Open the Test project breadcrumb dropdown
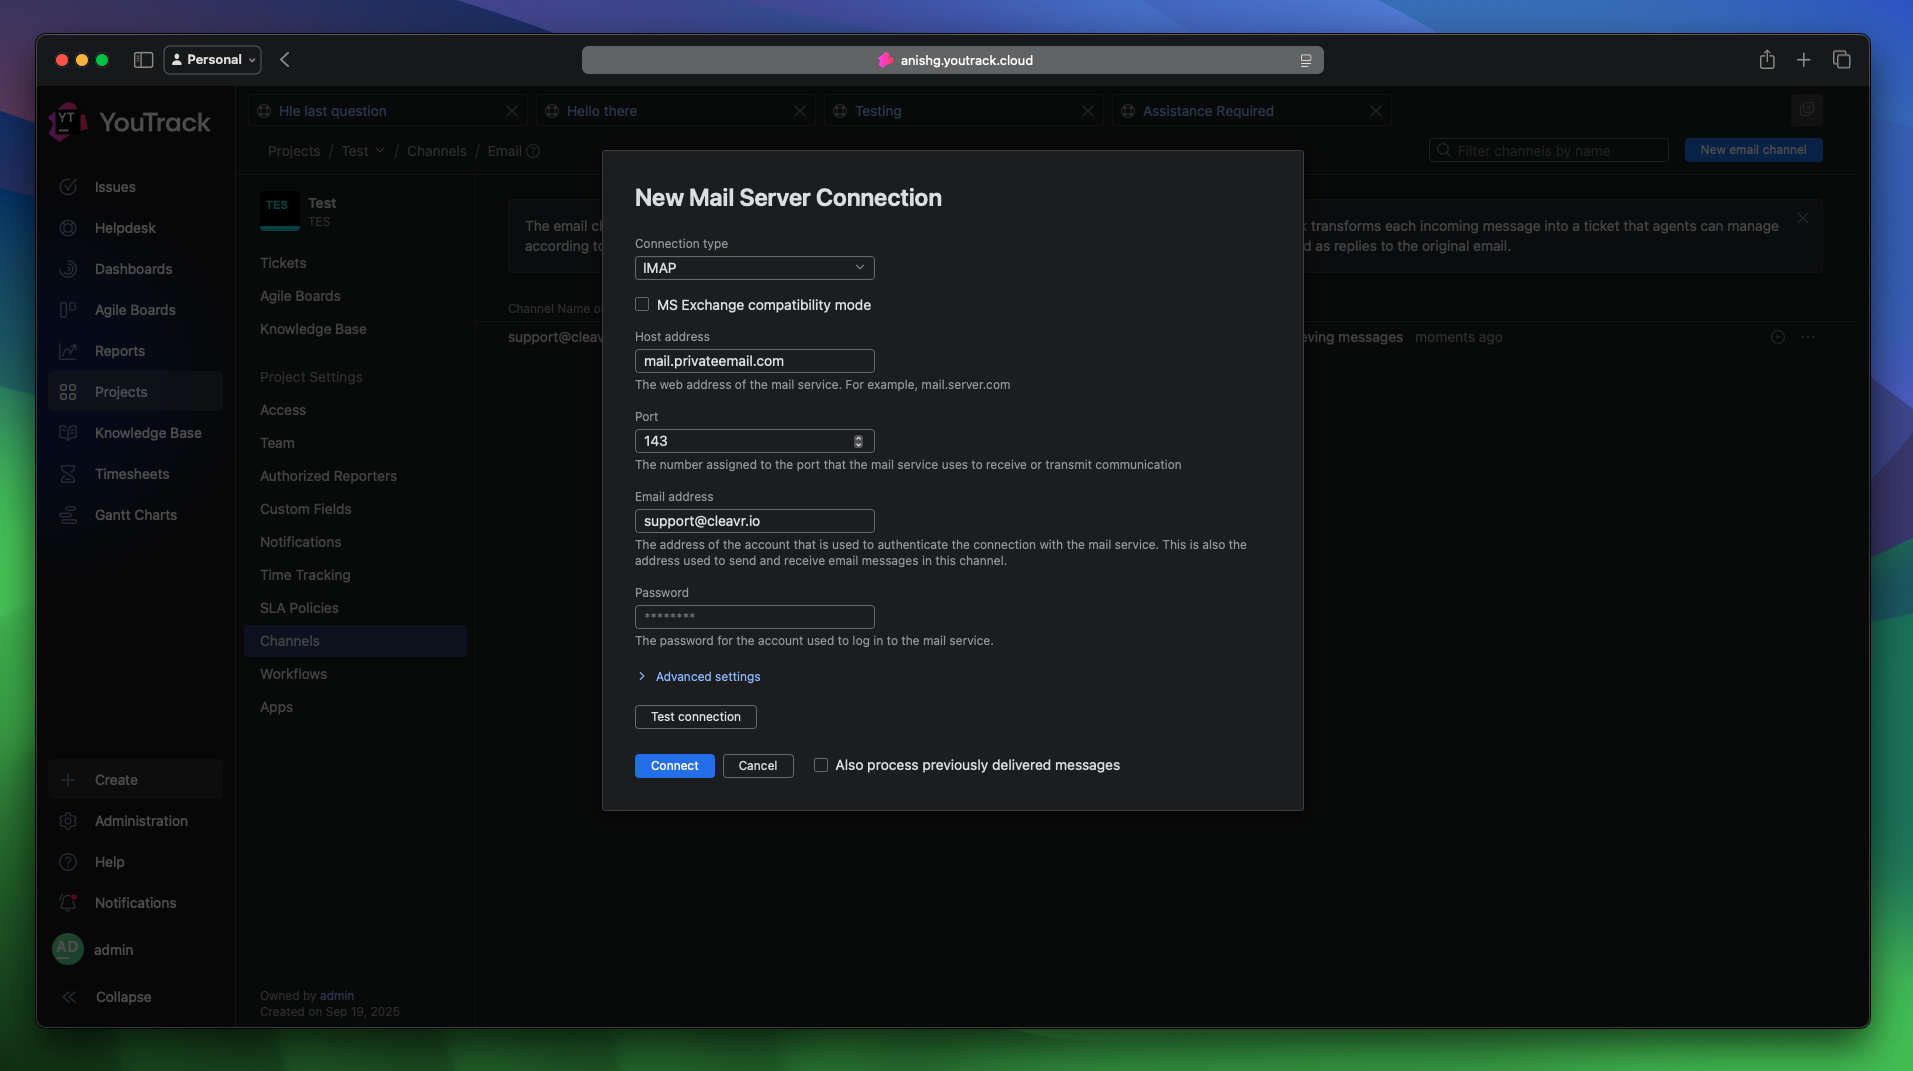 coord(379,151)
